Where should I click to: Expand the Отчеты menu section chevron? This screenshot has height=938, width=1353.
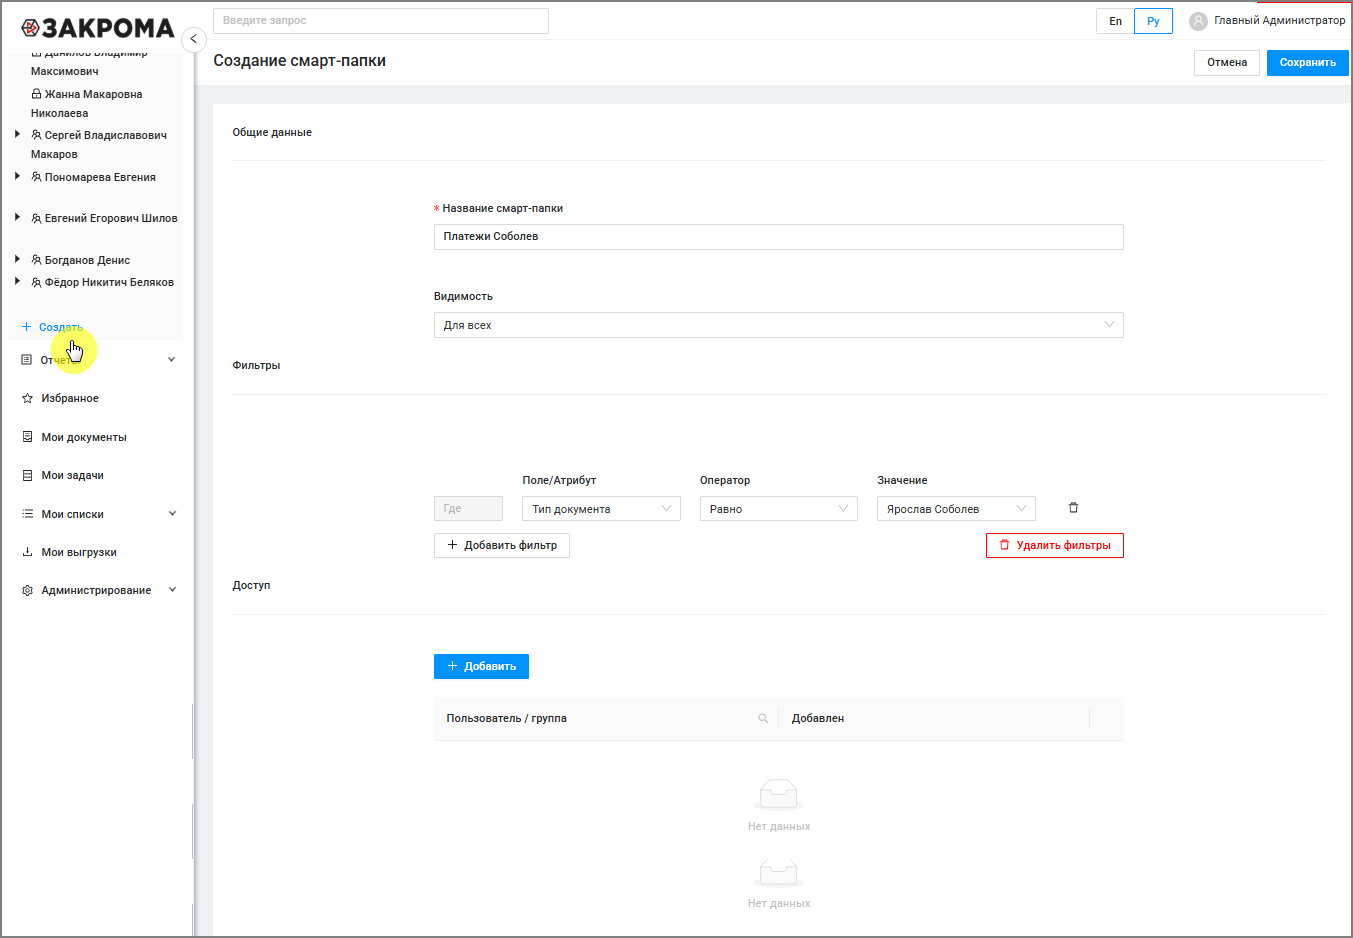point(172,360)
